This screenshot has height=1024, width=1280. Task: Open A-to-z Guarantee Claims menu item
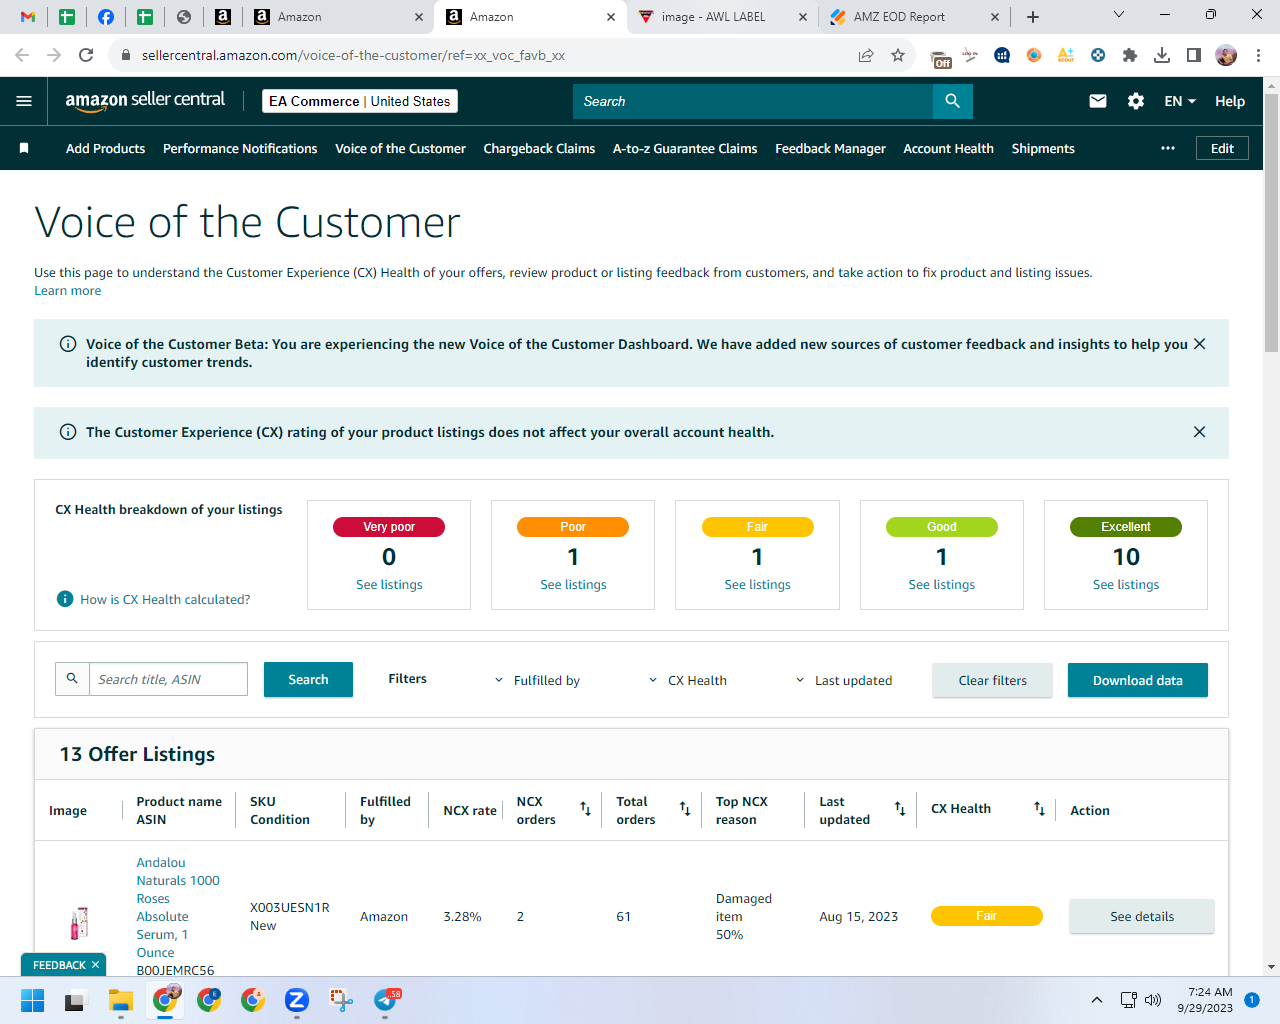point(685,148)
